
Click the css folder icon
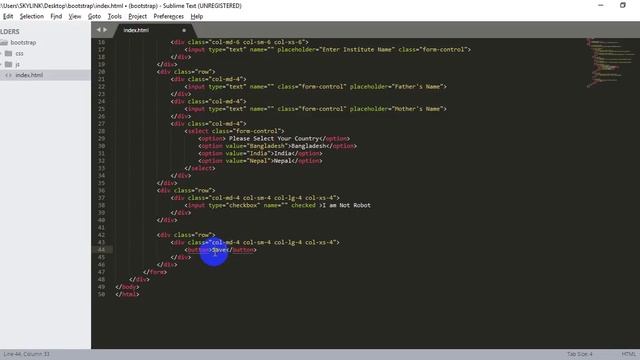[x=9, y=53]
